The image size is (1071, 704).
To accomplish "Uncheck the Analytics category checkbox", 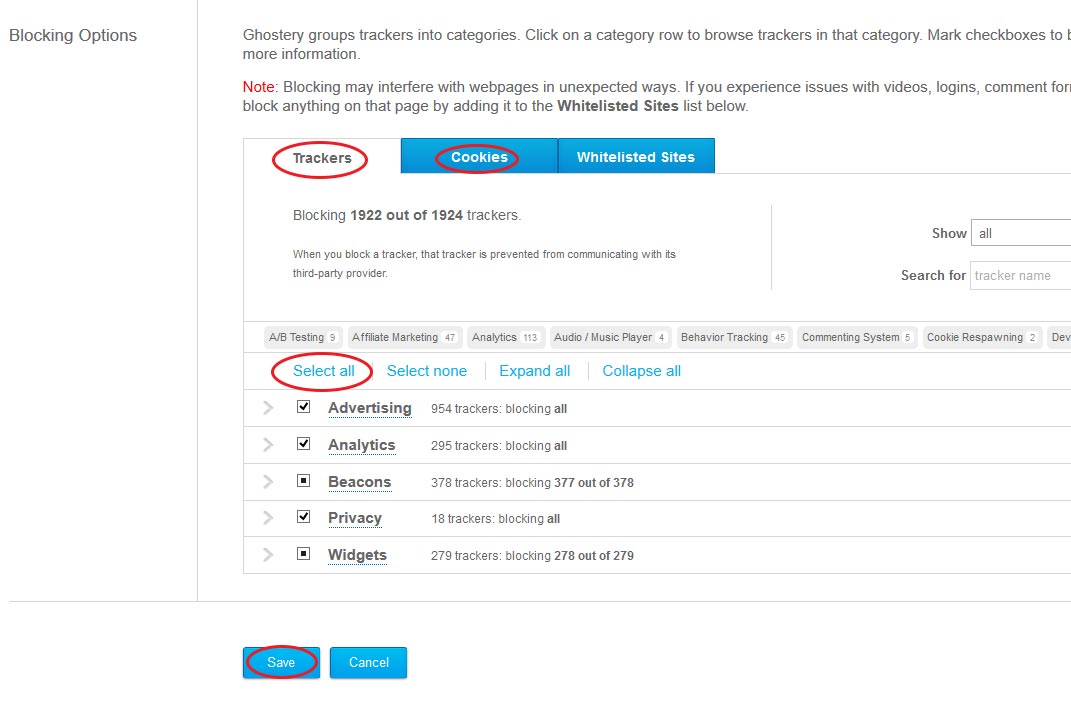I will coord(303,444).
